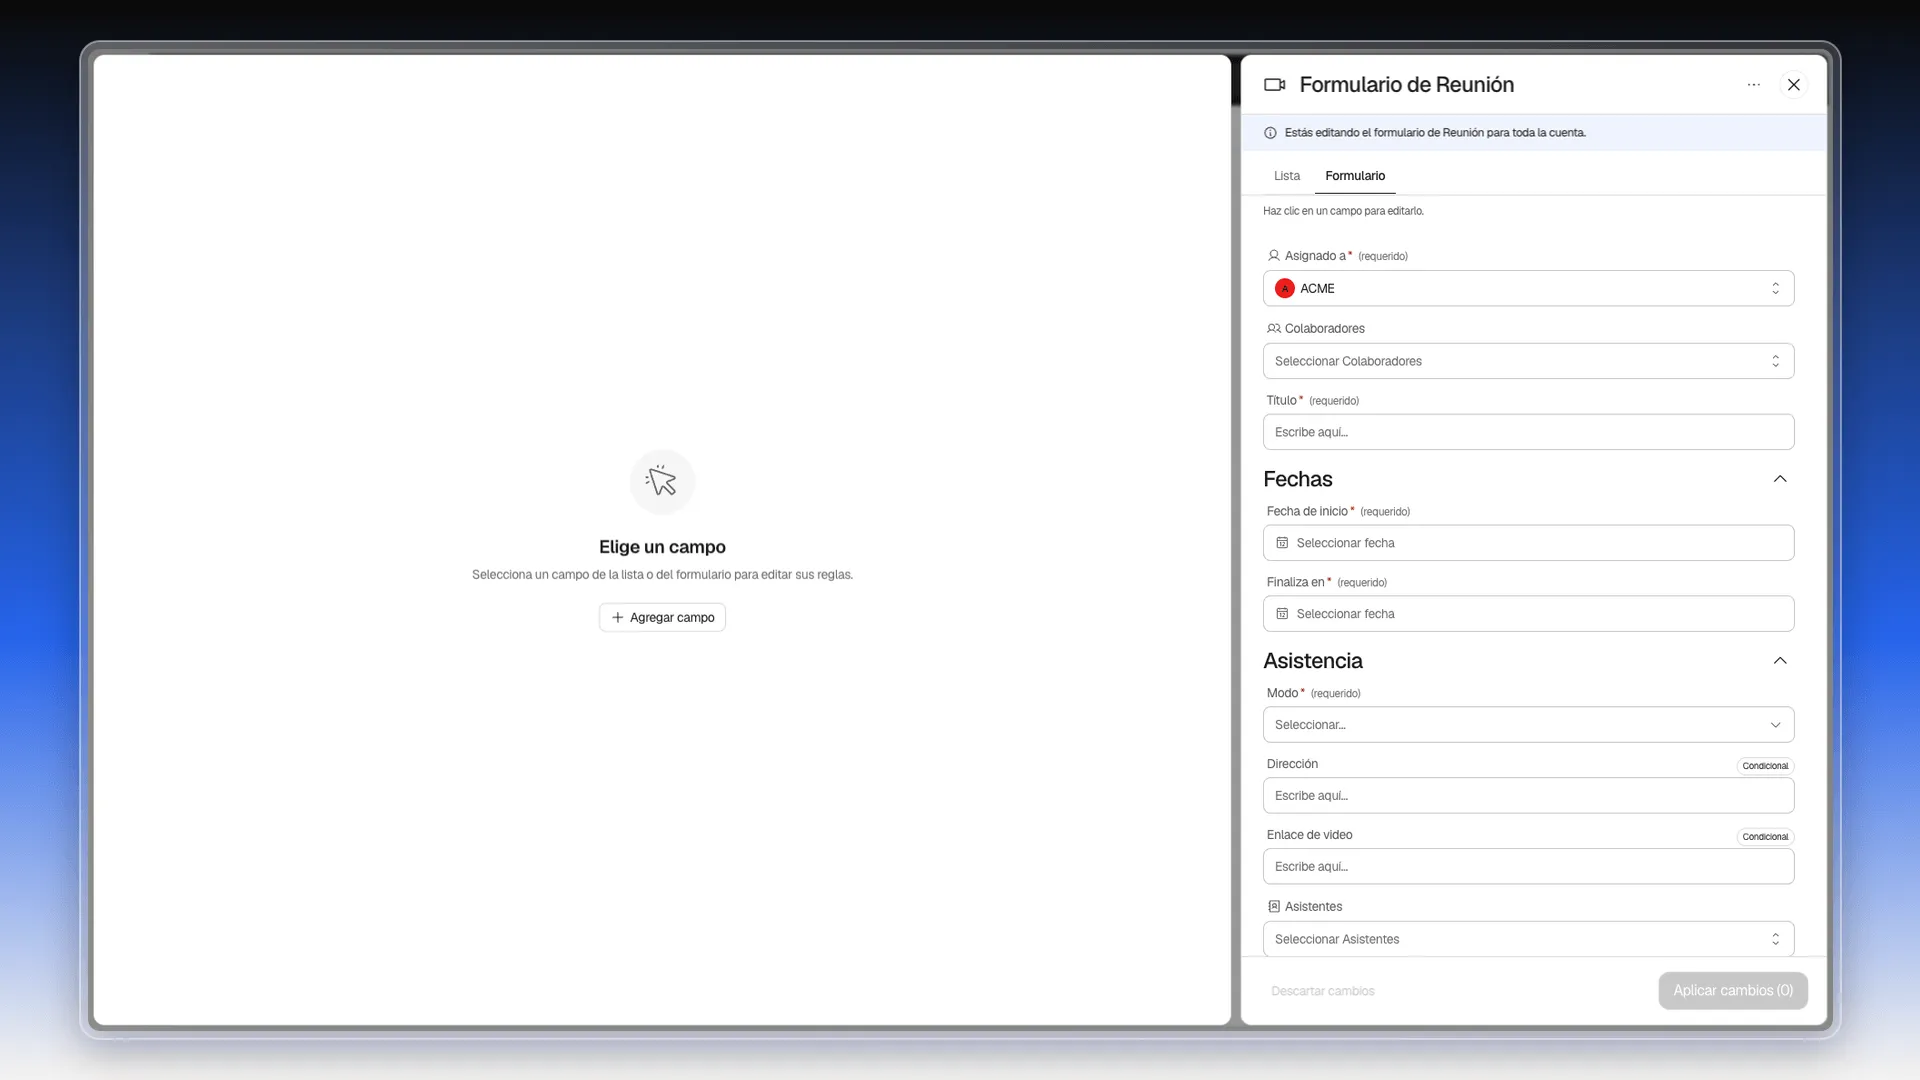Open the three-dot options menu

click(1753, 85)
